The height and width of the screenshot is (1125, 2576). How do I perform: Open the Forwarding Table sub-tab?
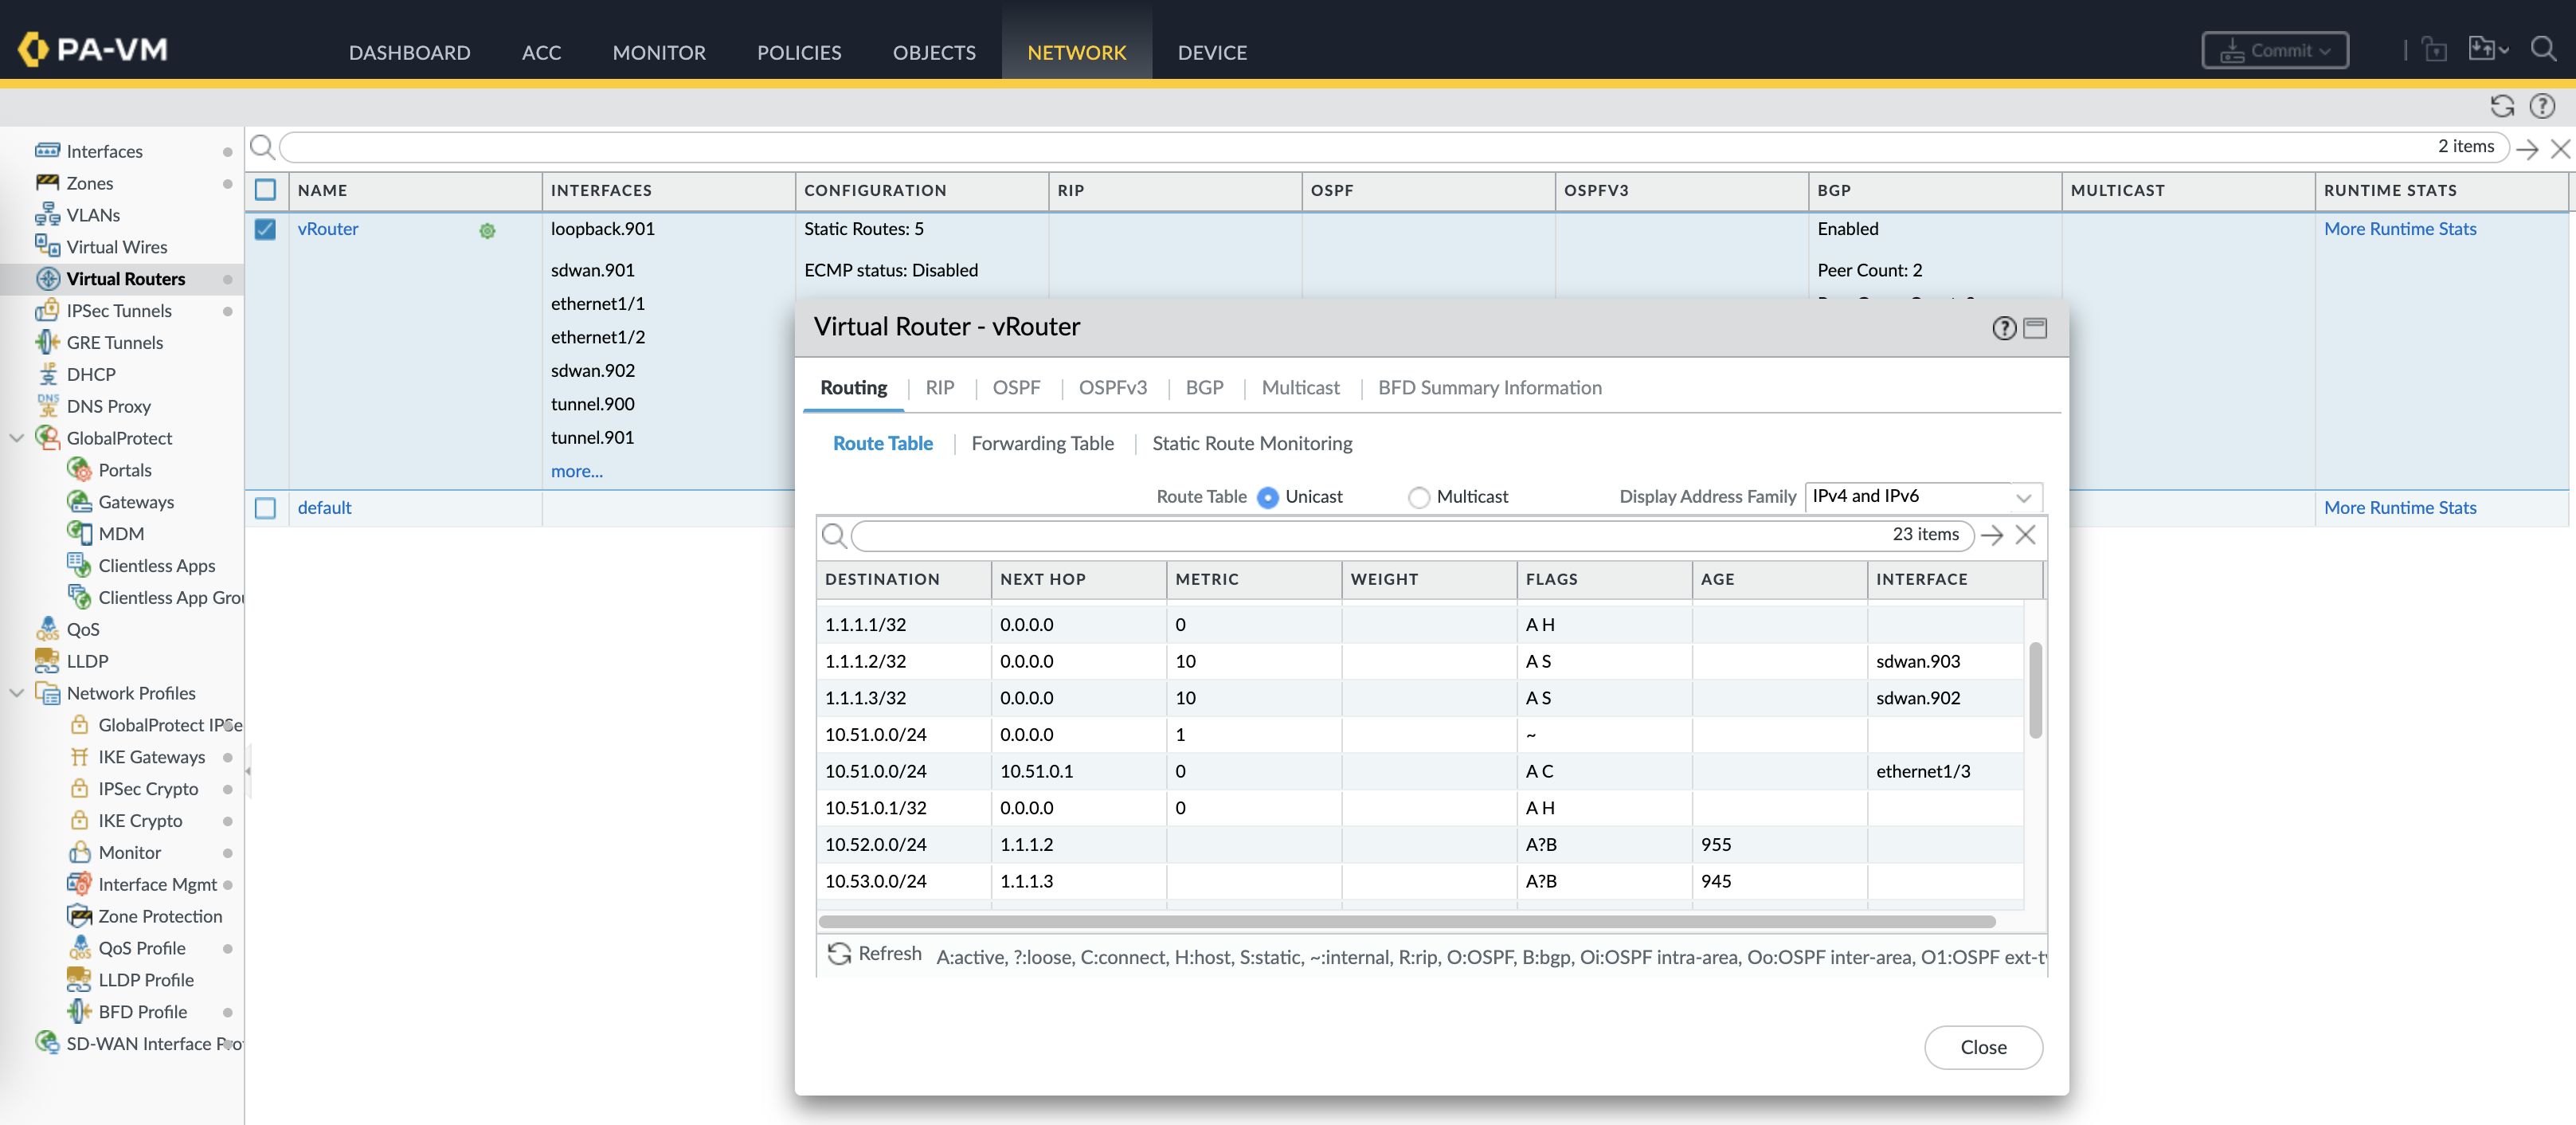coord(1042,444)
